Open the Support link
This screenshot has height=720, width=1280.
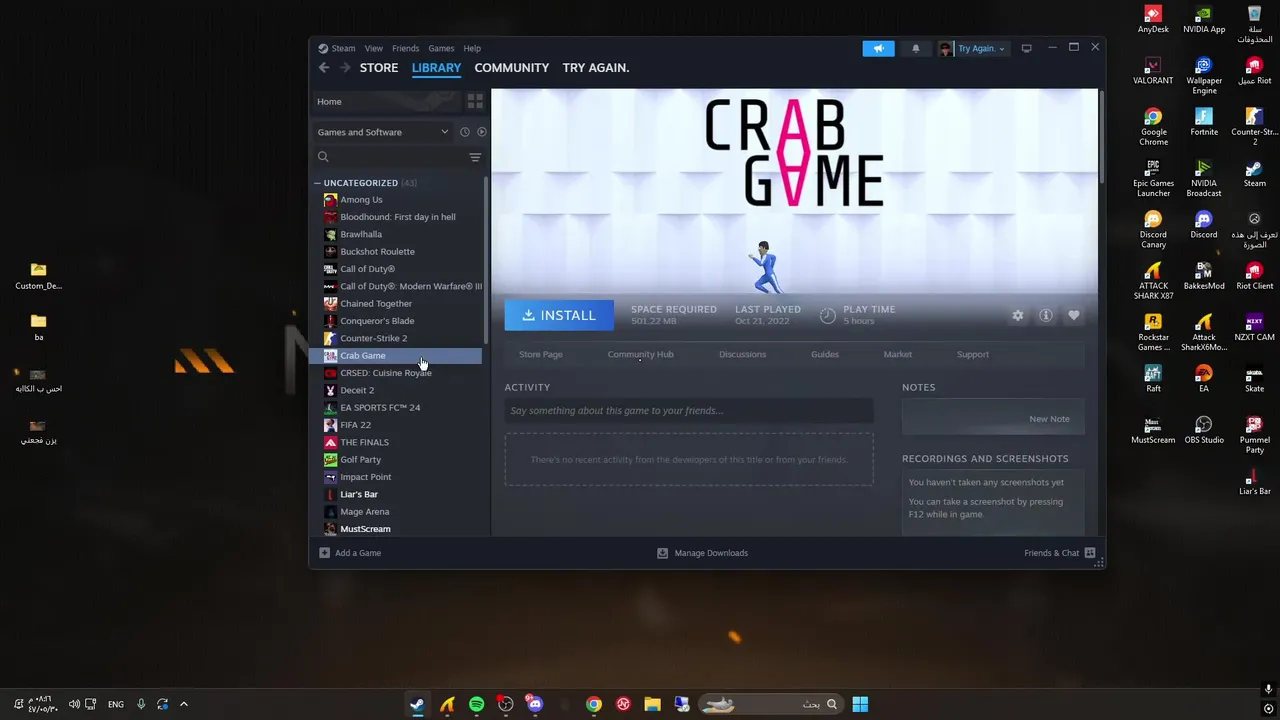click(x=972, y=354)
